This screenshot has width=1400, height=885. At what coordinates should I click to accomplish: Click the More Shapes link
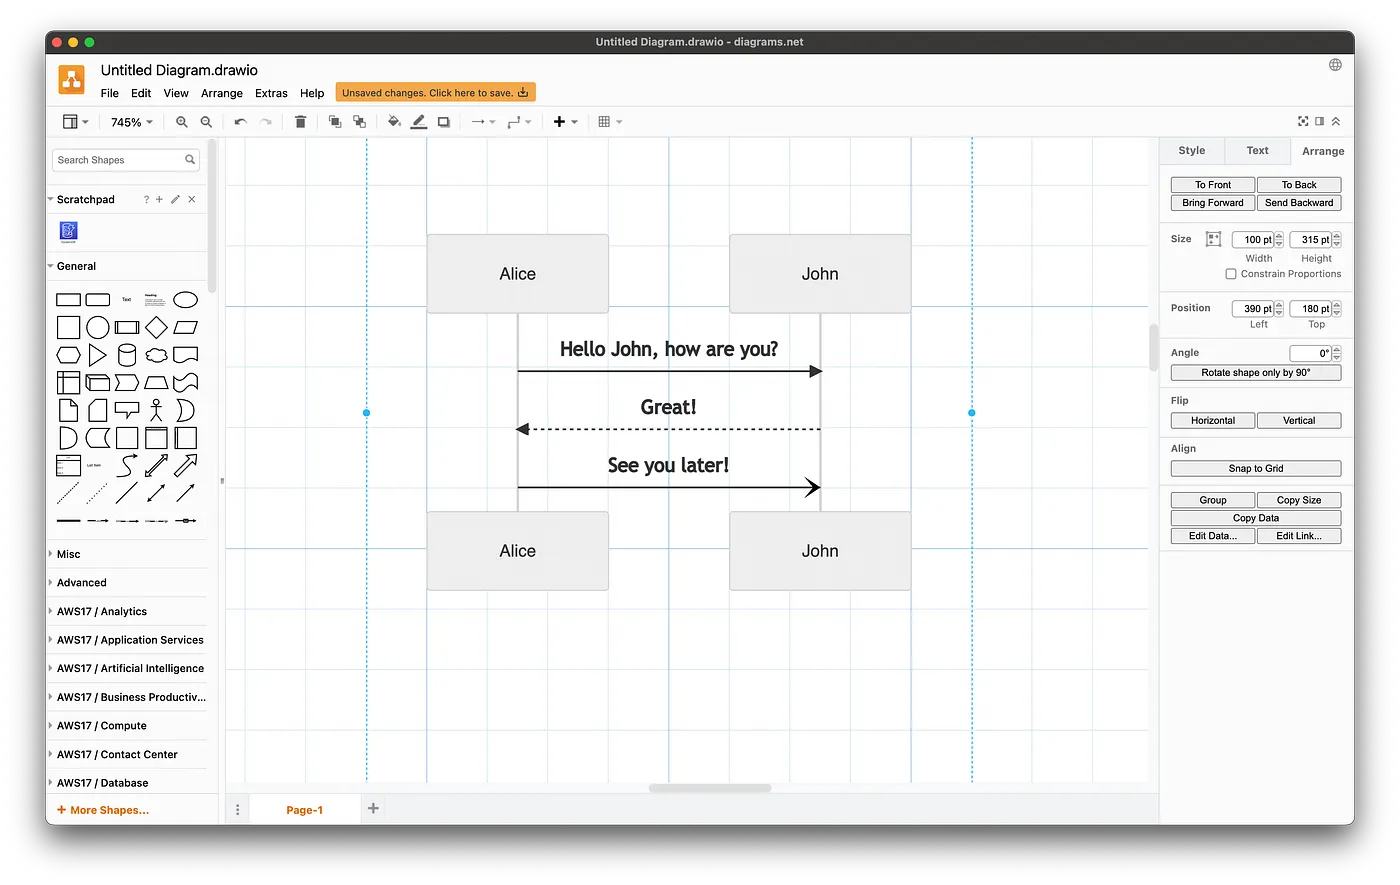(x=103, y=809)
